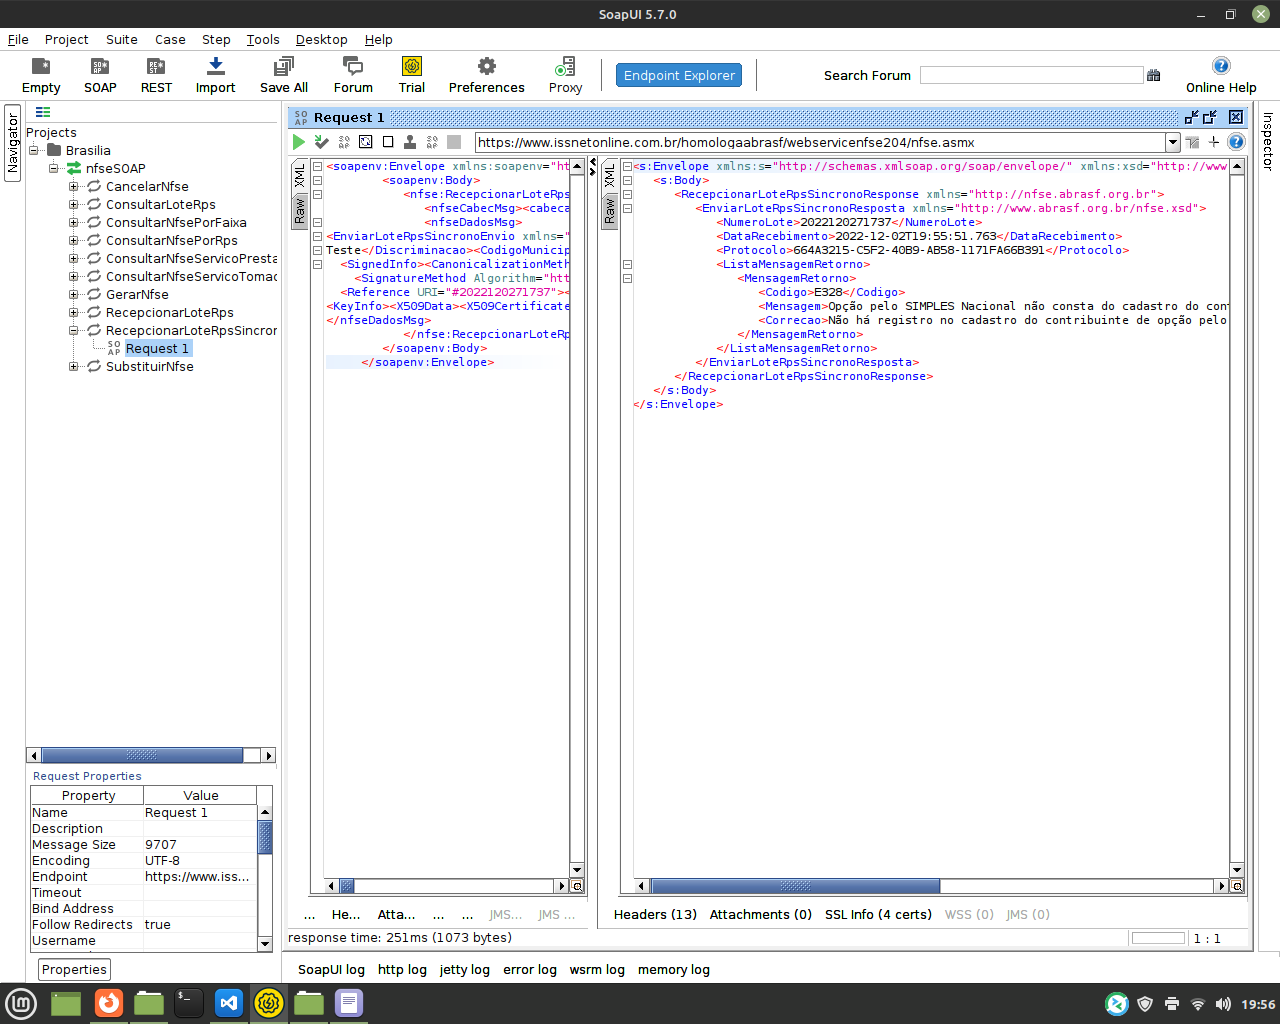
Task: Click plus icon next to endpoint field
Action: coord(1214,142)
